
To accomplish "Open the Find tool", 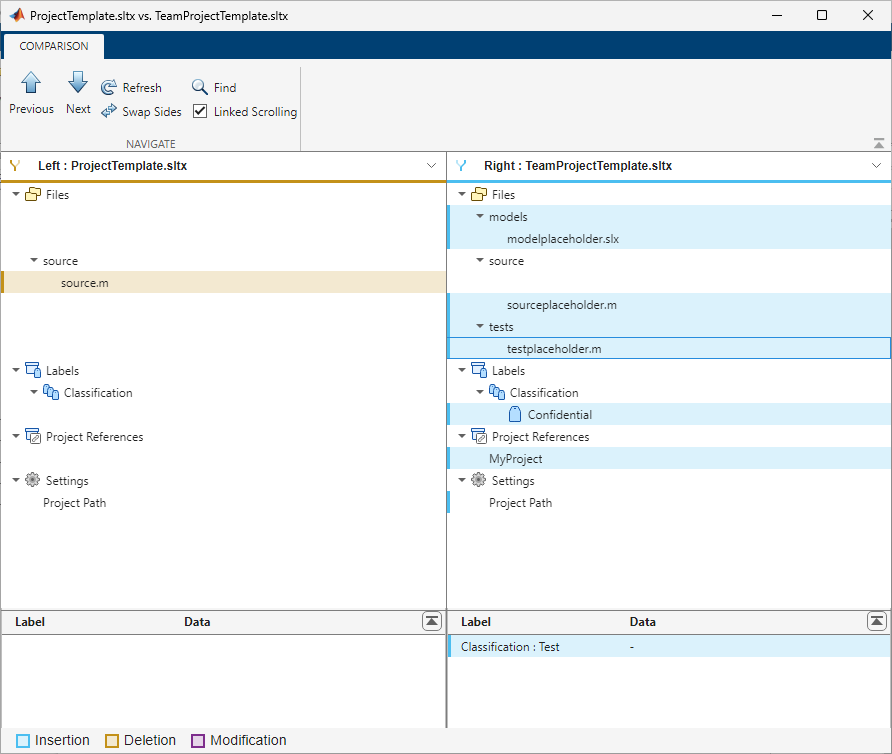I will coord(213,87).
